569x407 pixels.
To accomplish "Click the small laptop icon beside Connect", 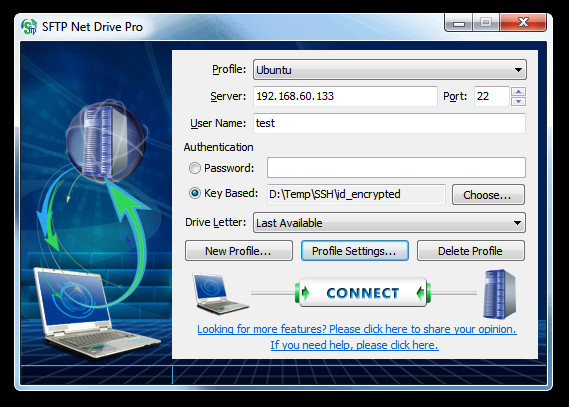I will pos(220,293).
